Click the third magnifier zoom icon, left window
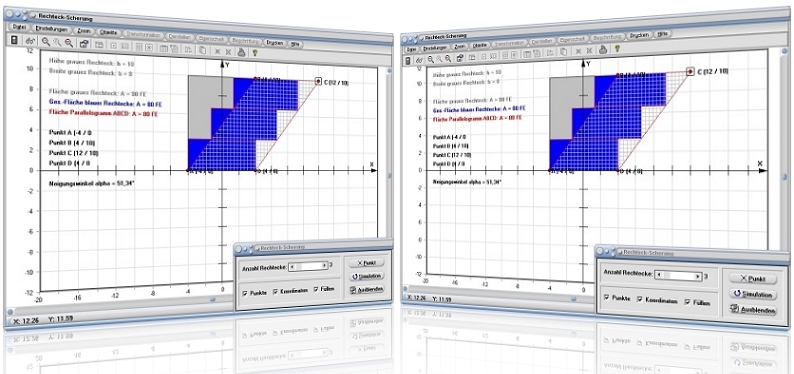This screenshot has height=374, width=794. (x=69, y=43)
